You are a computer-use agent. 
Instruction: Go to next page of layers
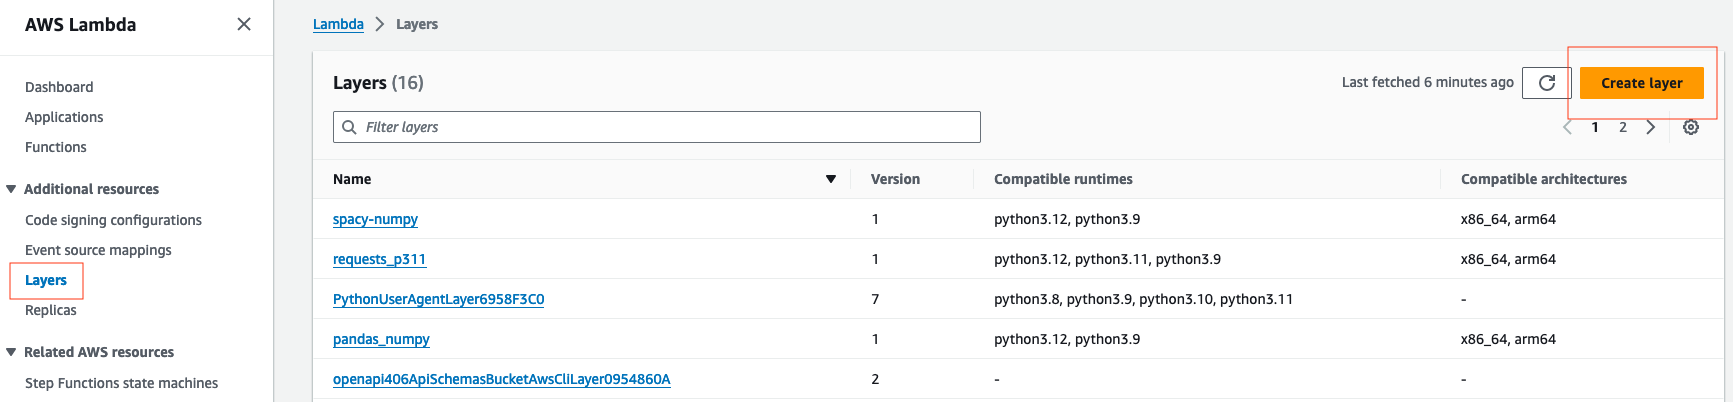pos(1651,127)
